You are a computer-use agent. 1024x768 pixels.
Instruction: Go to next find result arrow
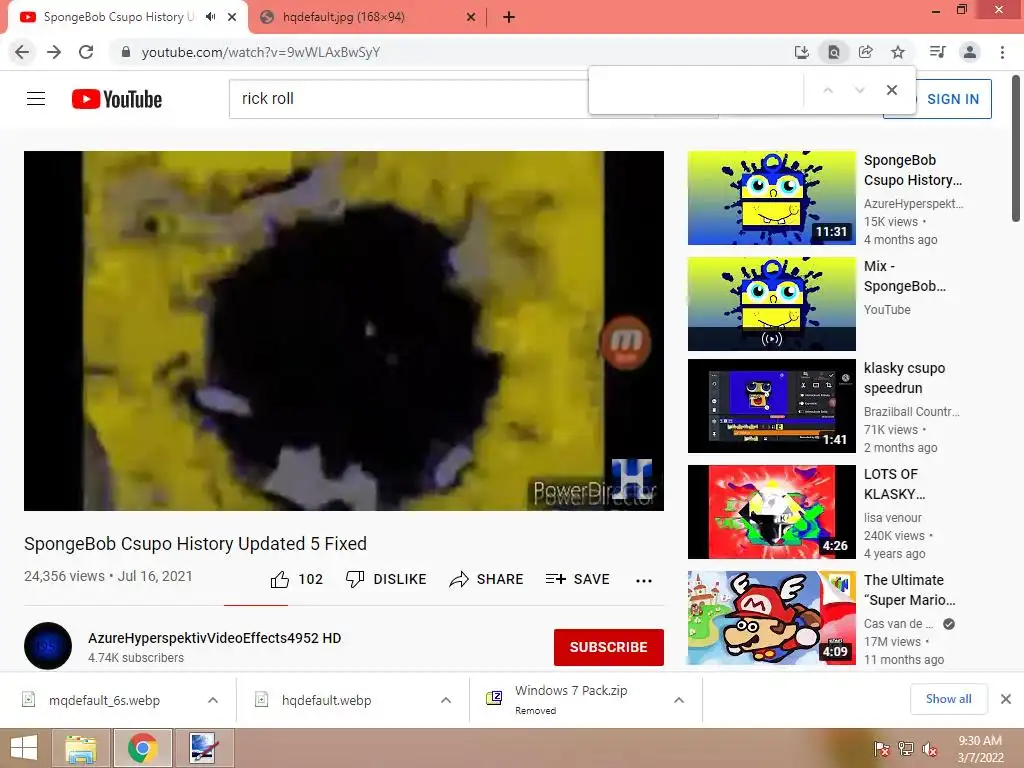(859, 90)
